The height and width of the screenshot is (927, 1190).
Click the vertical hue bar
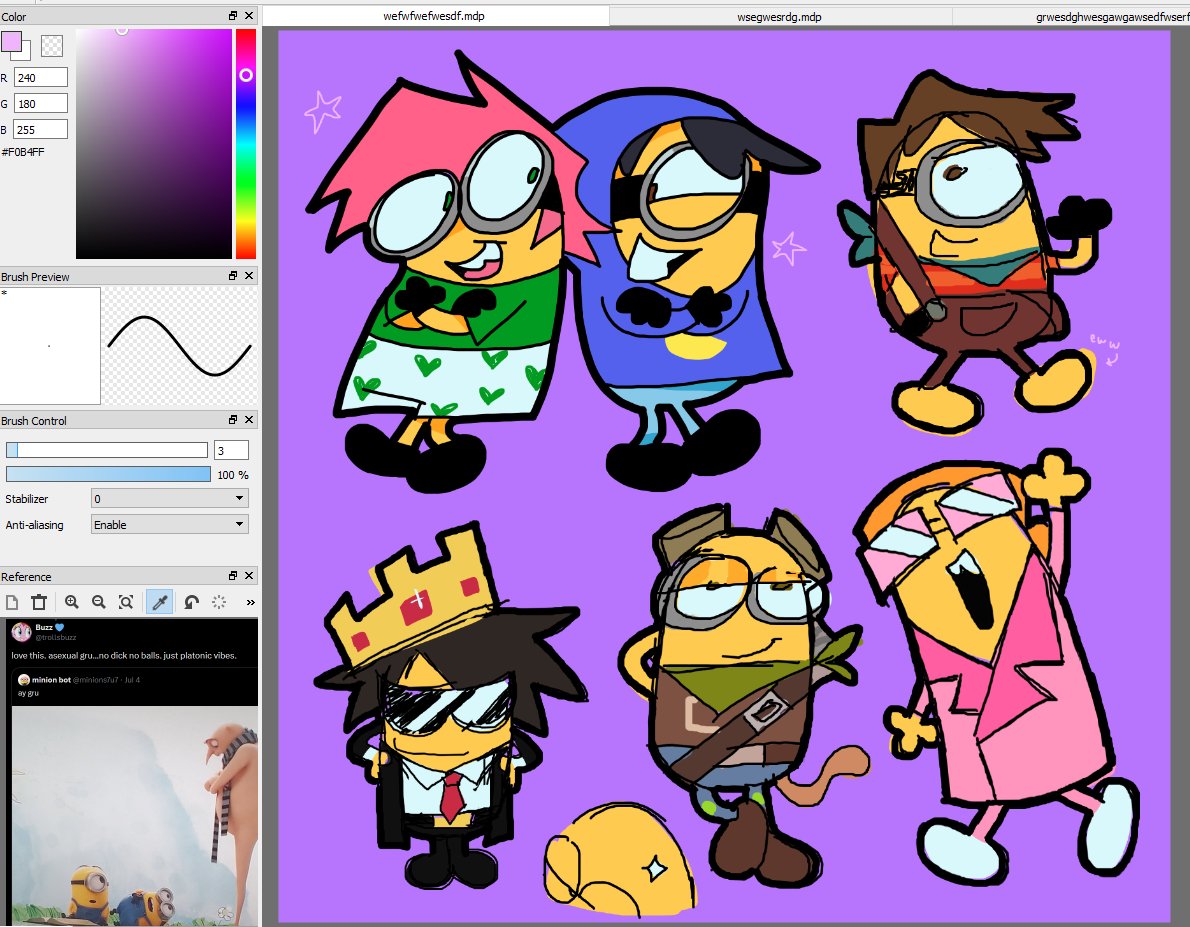pyautogui.click(x=245, y=144)
